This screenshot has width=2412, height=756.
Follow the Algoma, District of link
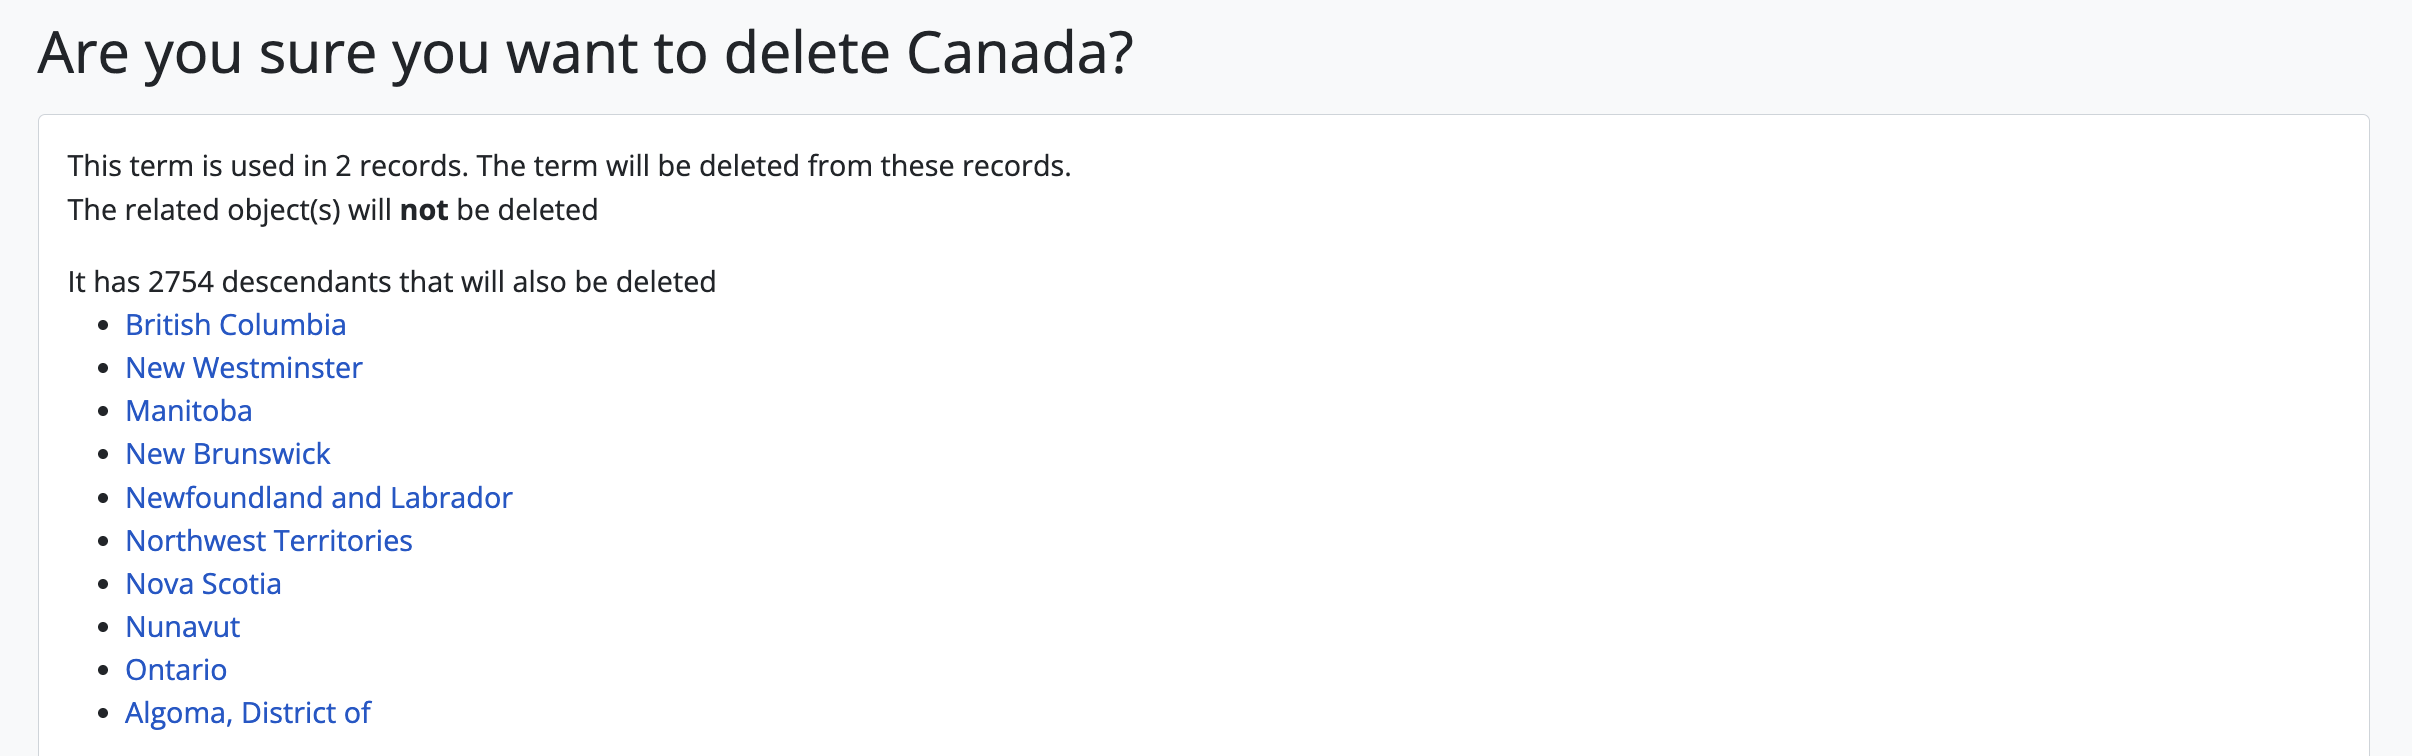tap(247, 713)
